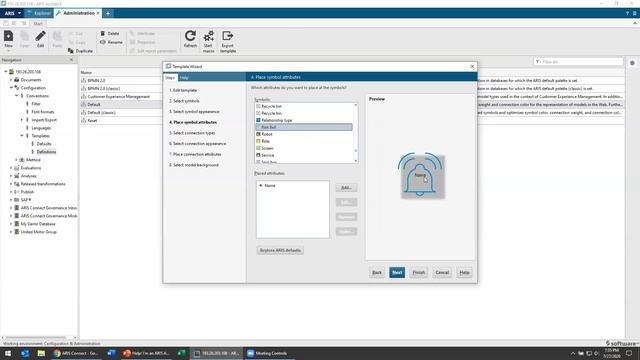
Task: Select My Demo Database tree item
Action: click(38, 224)
